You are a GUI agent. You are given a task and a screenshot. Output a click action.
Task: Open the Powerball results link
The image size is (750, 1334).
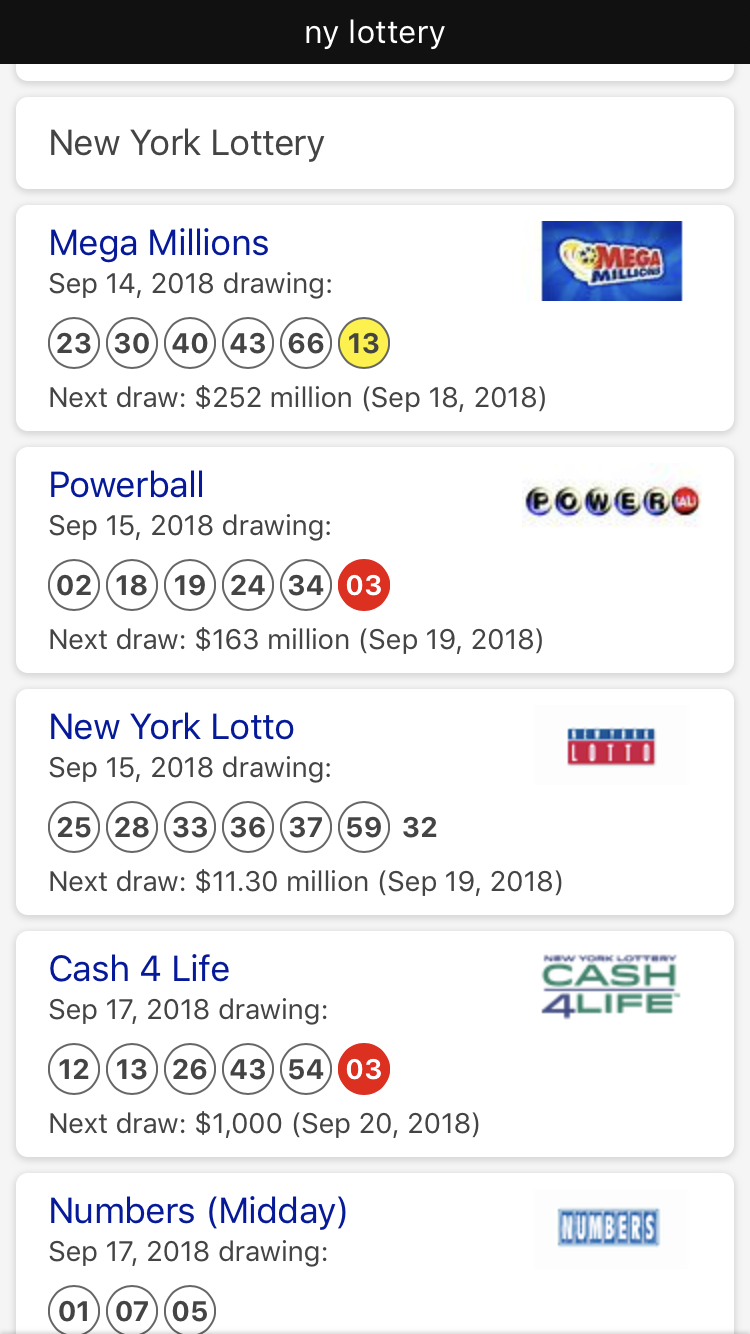[126, 485]
